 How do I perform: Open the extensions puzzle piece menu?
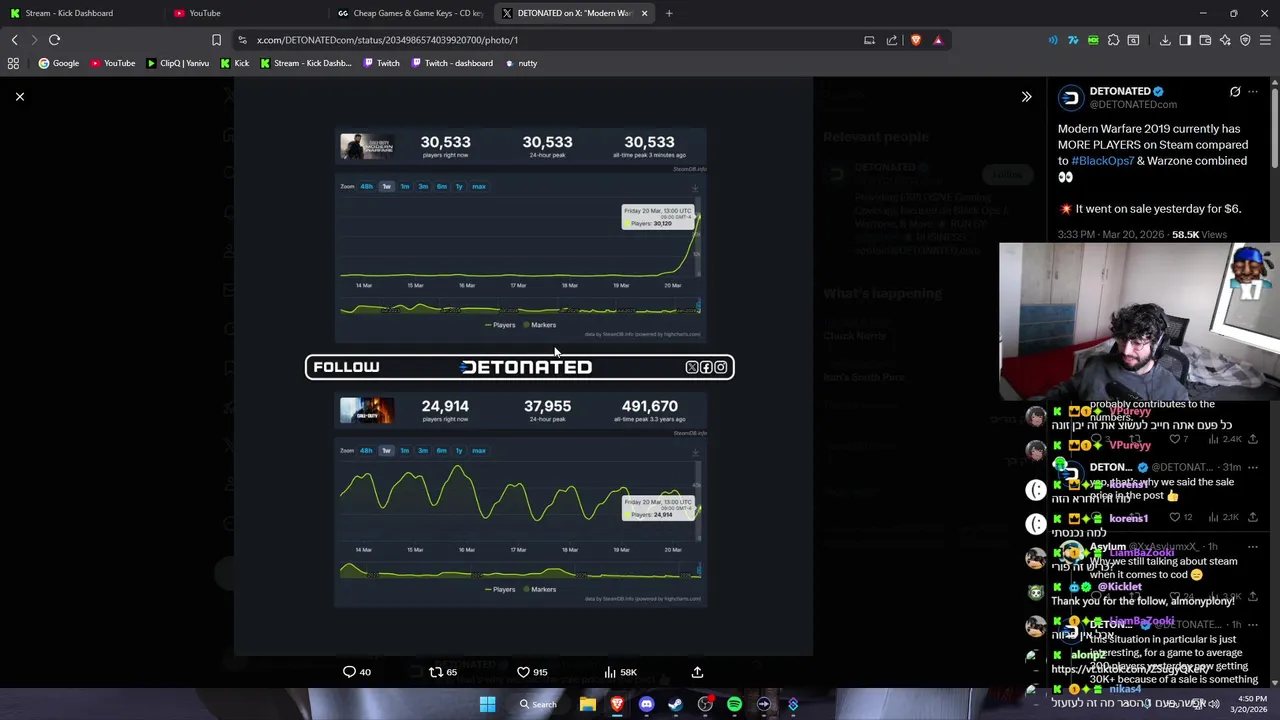(x=1113, y=40)
